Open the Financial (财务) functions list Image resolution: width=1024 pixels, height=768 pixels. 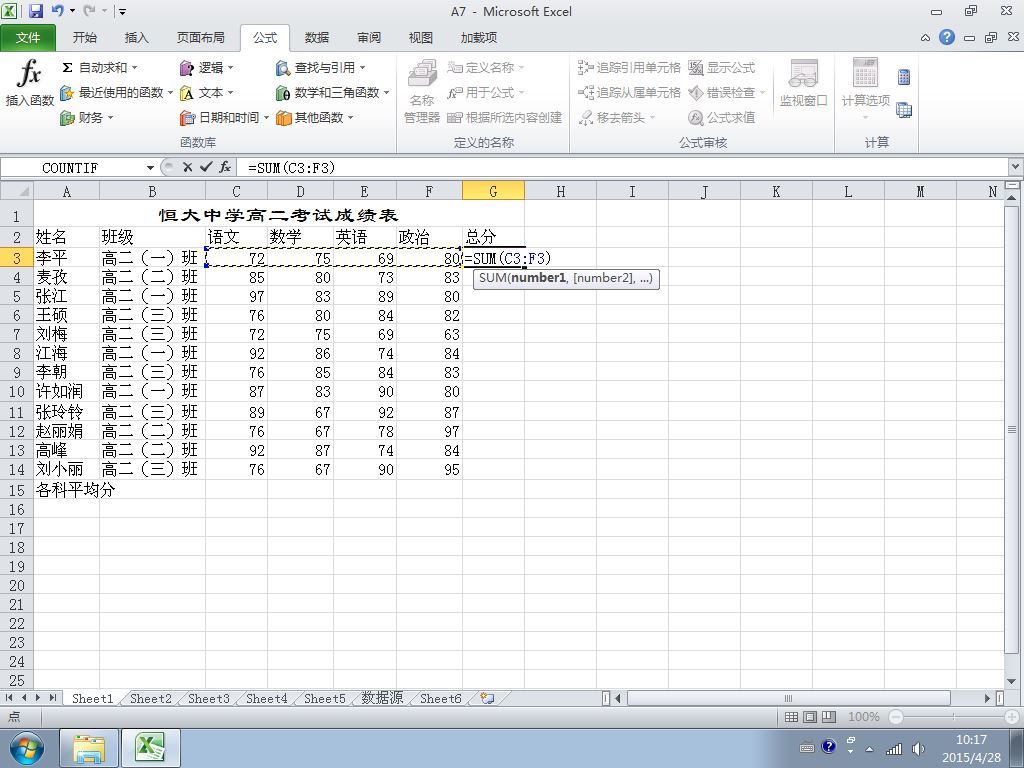pyautogui.click(x=87, y=118)
